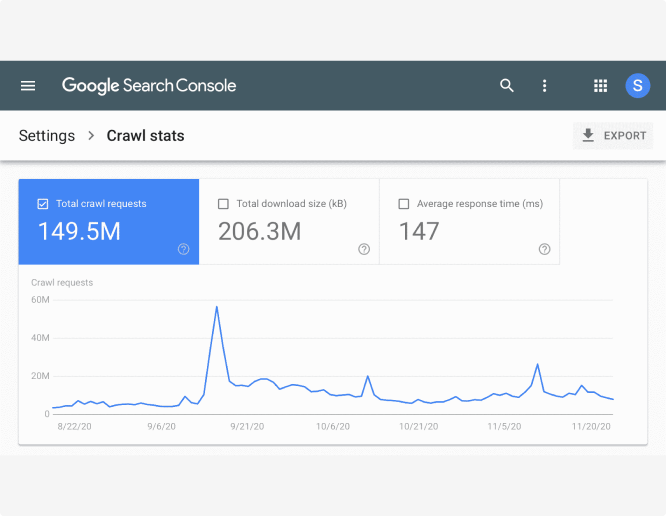Viewport: 666px width, 516px height.
Task: Select the 149.5M crawl requests value
Action: [x=79, y=232]
